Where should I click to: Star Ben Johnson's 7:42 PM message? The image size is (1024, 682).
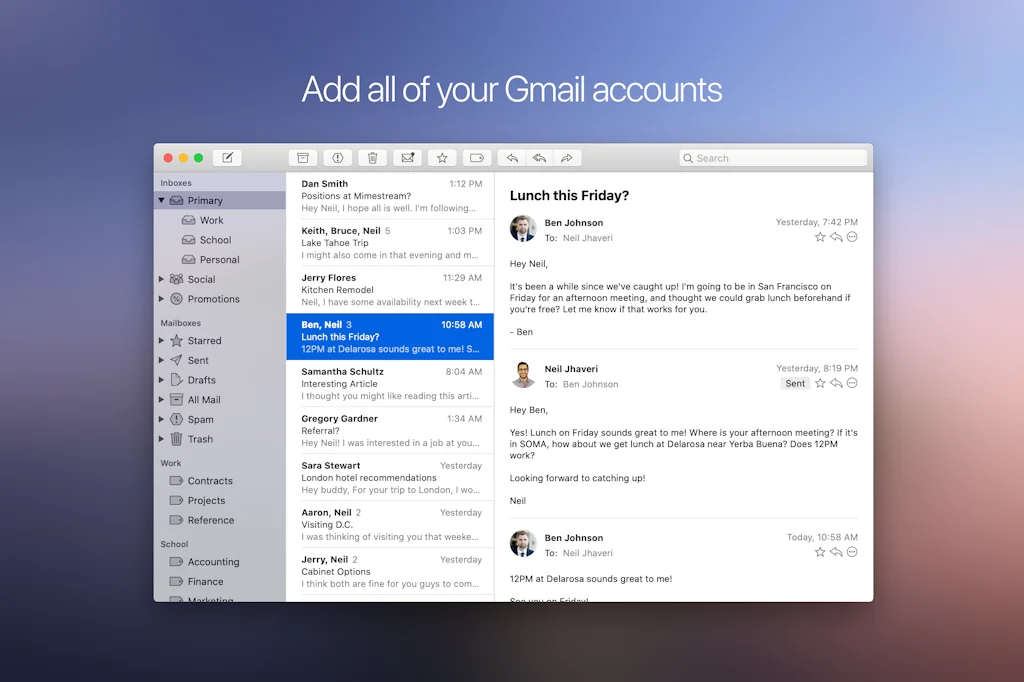(820, 237)
